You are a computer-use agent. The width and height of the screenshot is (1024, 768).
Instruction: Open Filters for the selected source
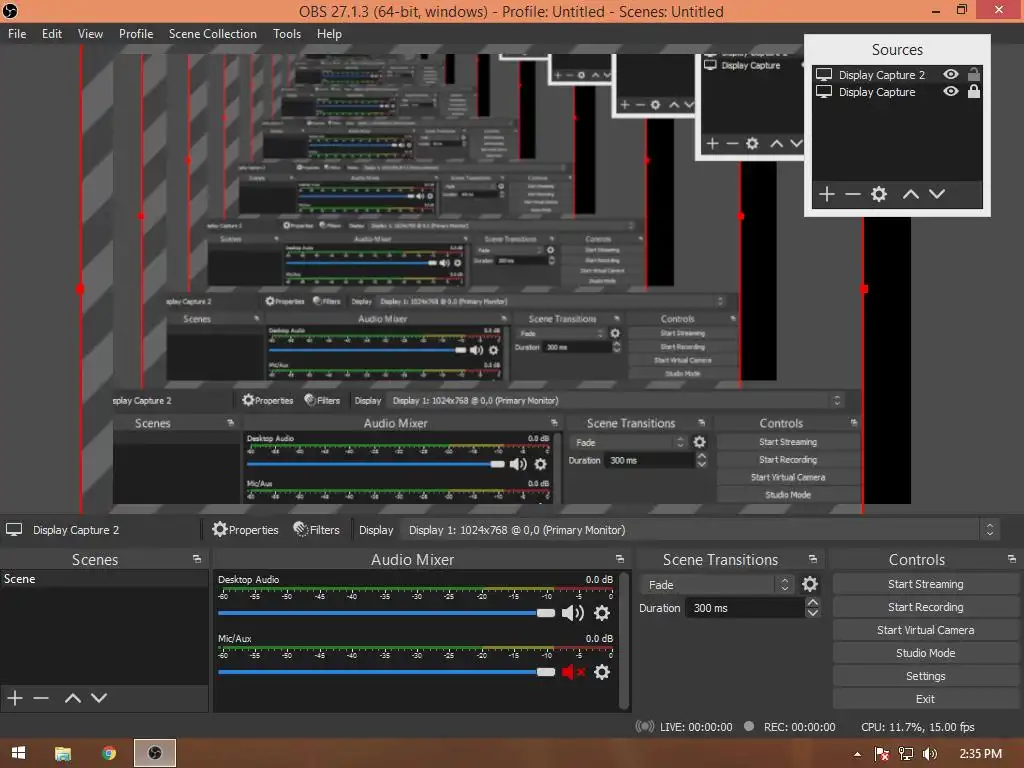pos(317,530)
